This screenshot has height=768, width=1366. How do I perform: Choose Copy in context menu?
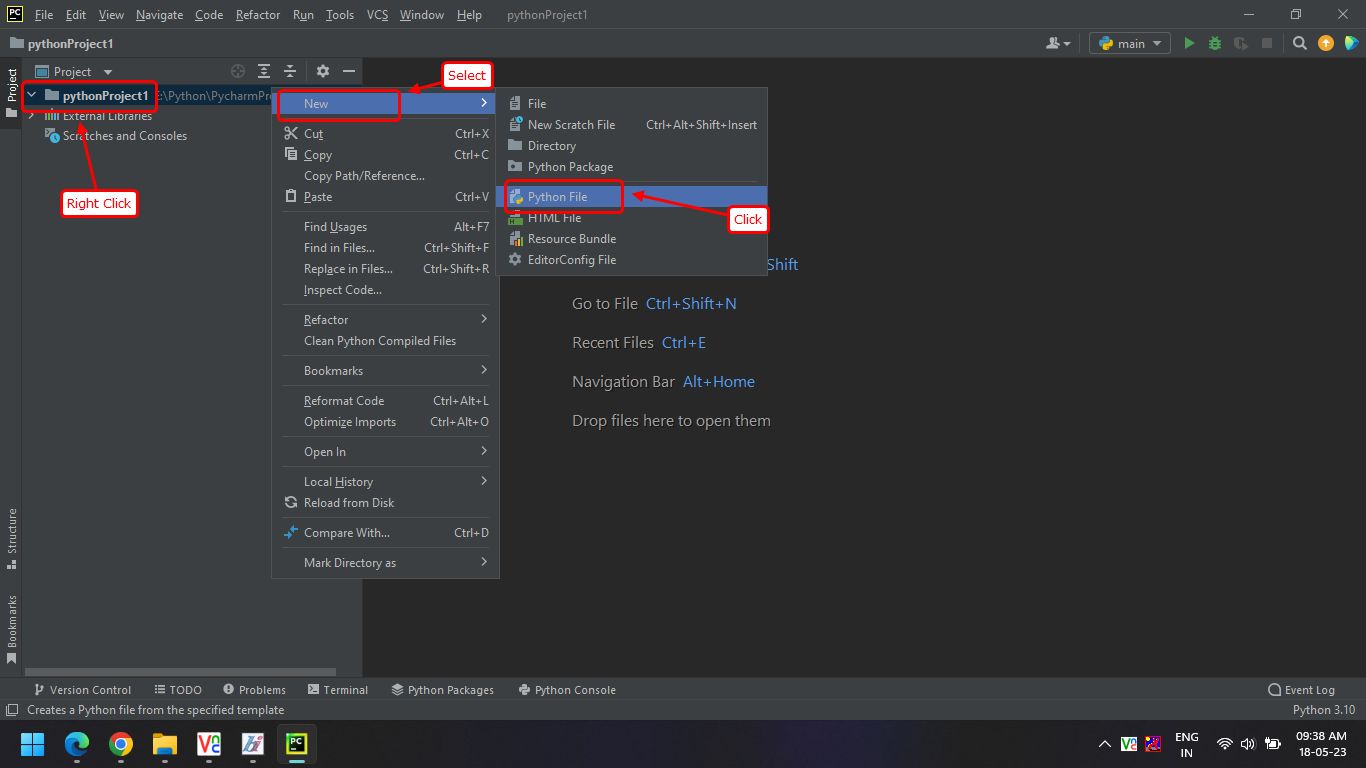385,155
